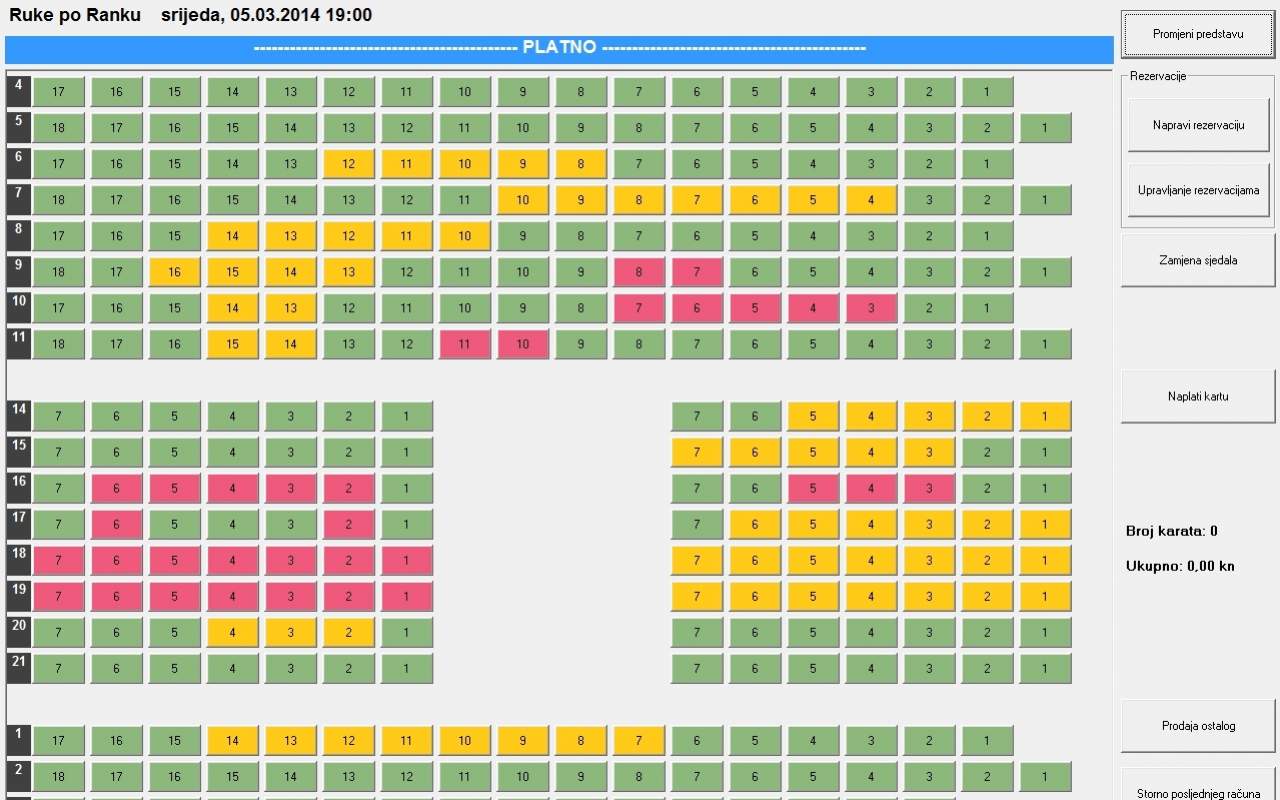Image resolution: width=1280 pixels, height=800 pixels.
Task: Select green seat 17 in row 4
Action: (x=58, y=92)
